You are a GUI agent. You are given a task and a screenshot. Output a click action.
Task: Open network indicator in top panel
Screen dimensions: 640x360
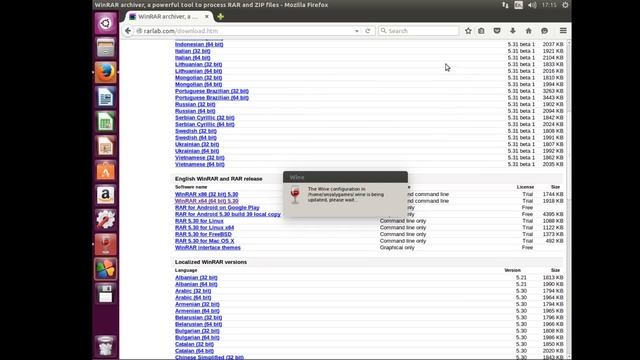(505, 5)
